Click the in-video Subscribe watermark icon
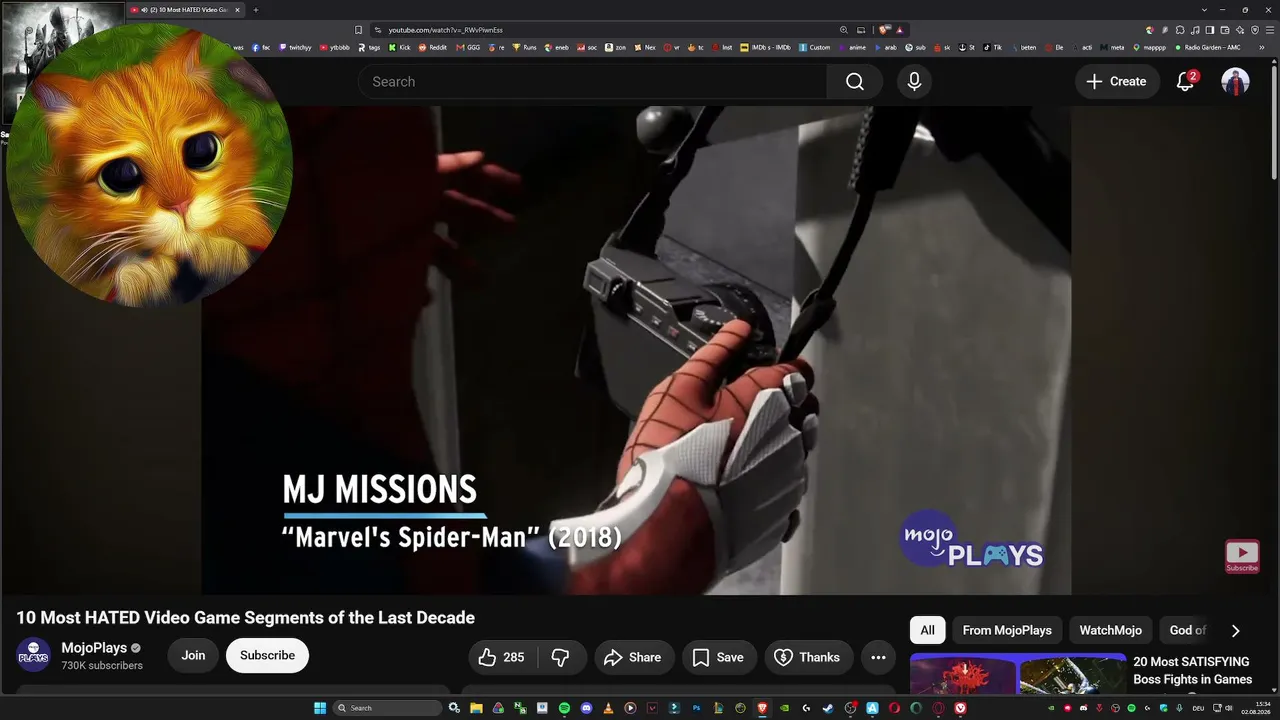 (1242, 556)
